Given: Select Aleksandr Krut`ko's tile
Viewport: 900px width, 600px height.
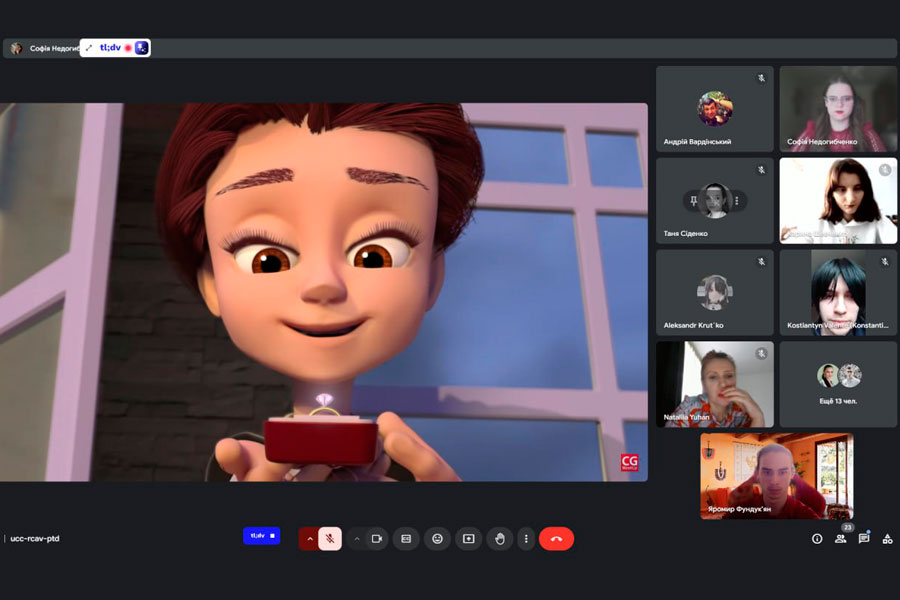Looking at the screenshot, I should (715, 293).
